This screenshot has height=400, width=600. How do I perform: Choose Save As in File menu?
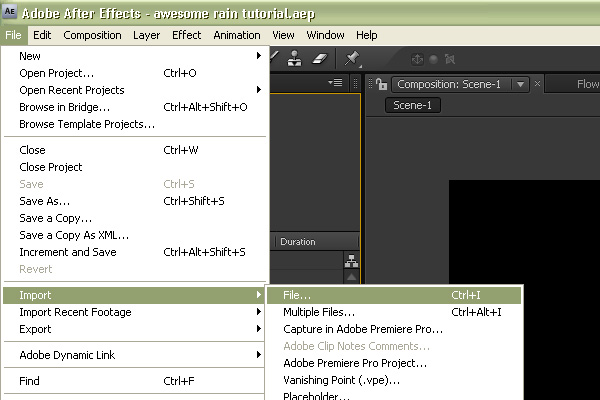[134, 201]
